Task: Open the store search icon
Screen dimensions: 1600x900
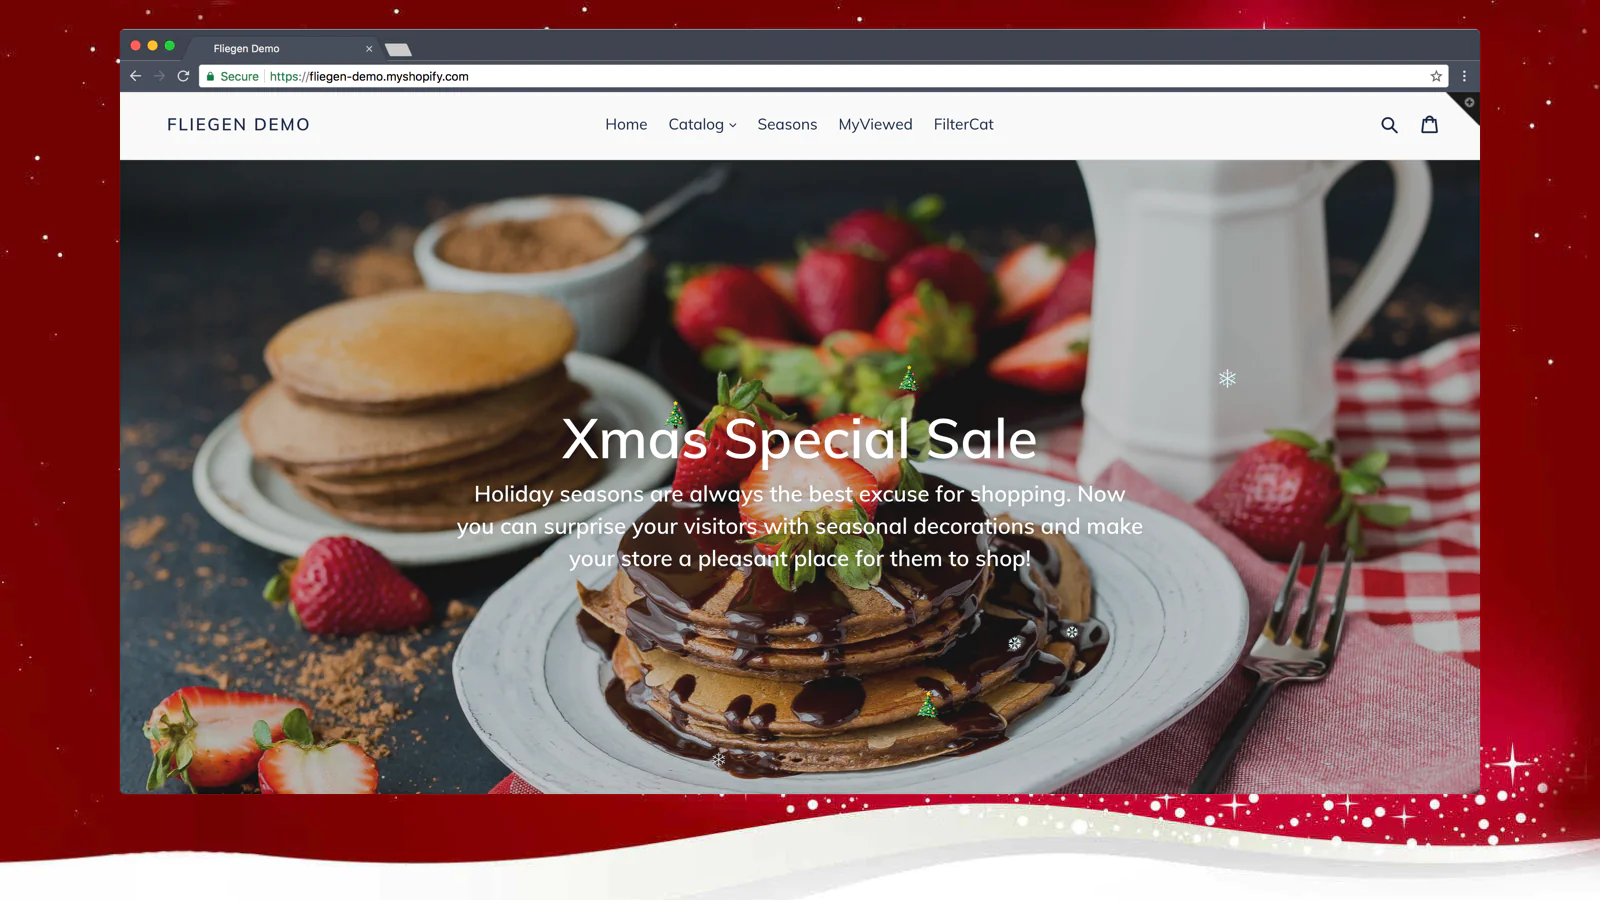Action: pos(1389,125)
